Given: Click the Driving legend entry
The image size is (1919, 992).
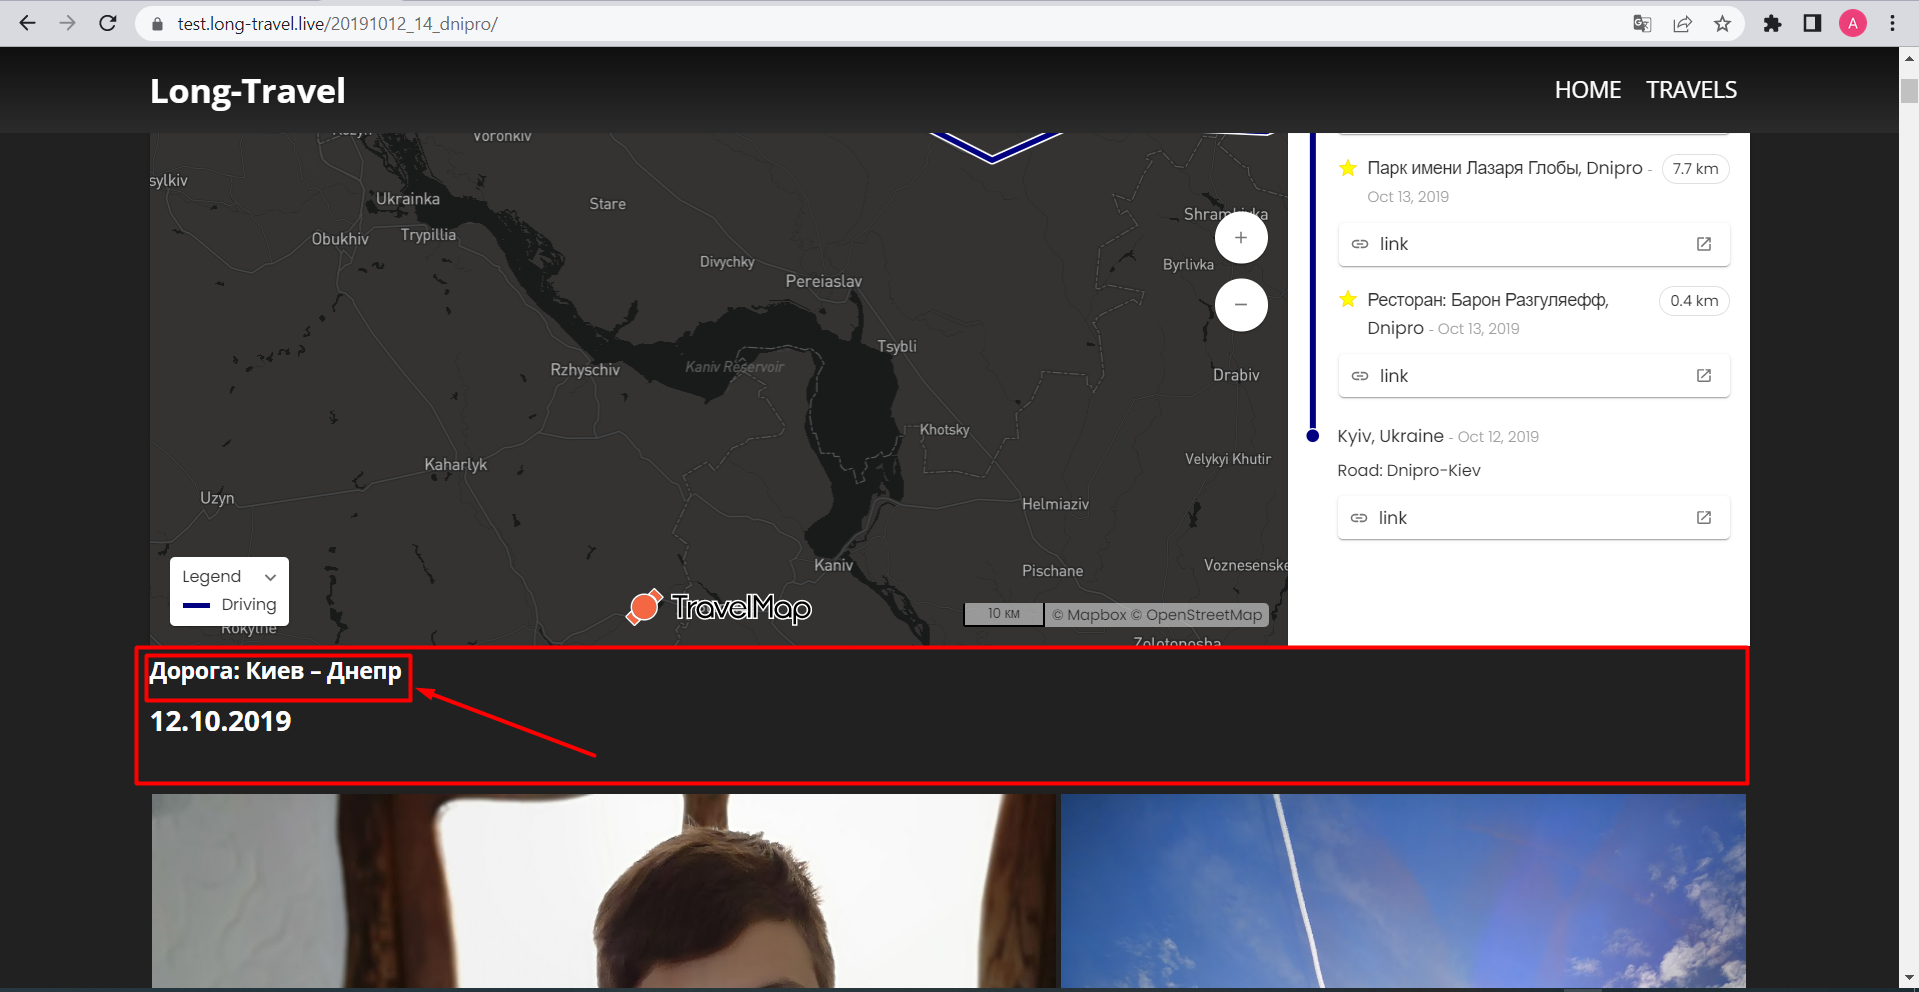Looking at the screenshot, I should (x=230, y=605).
